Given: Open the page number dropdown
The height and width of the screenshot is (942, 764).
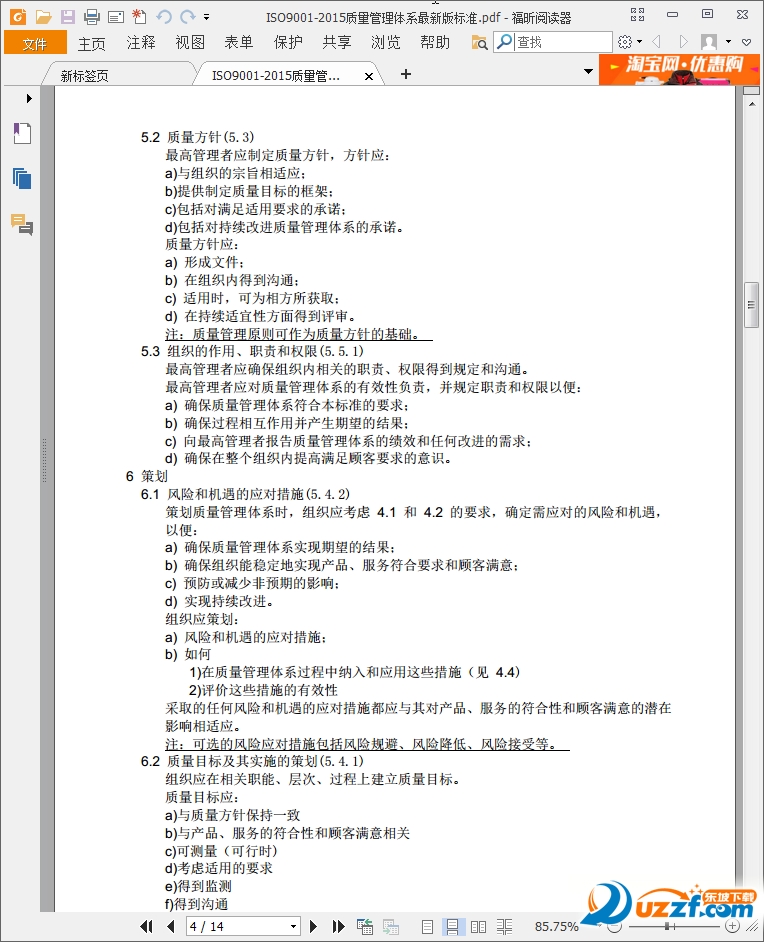Looking at the screenshot, I should pos(293,926).
